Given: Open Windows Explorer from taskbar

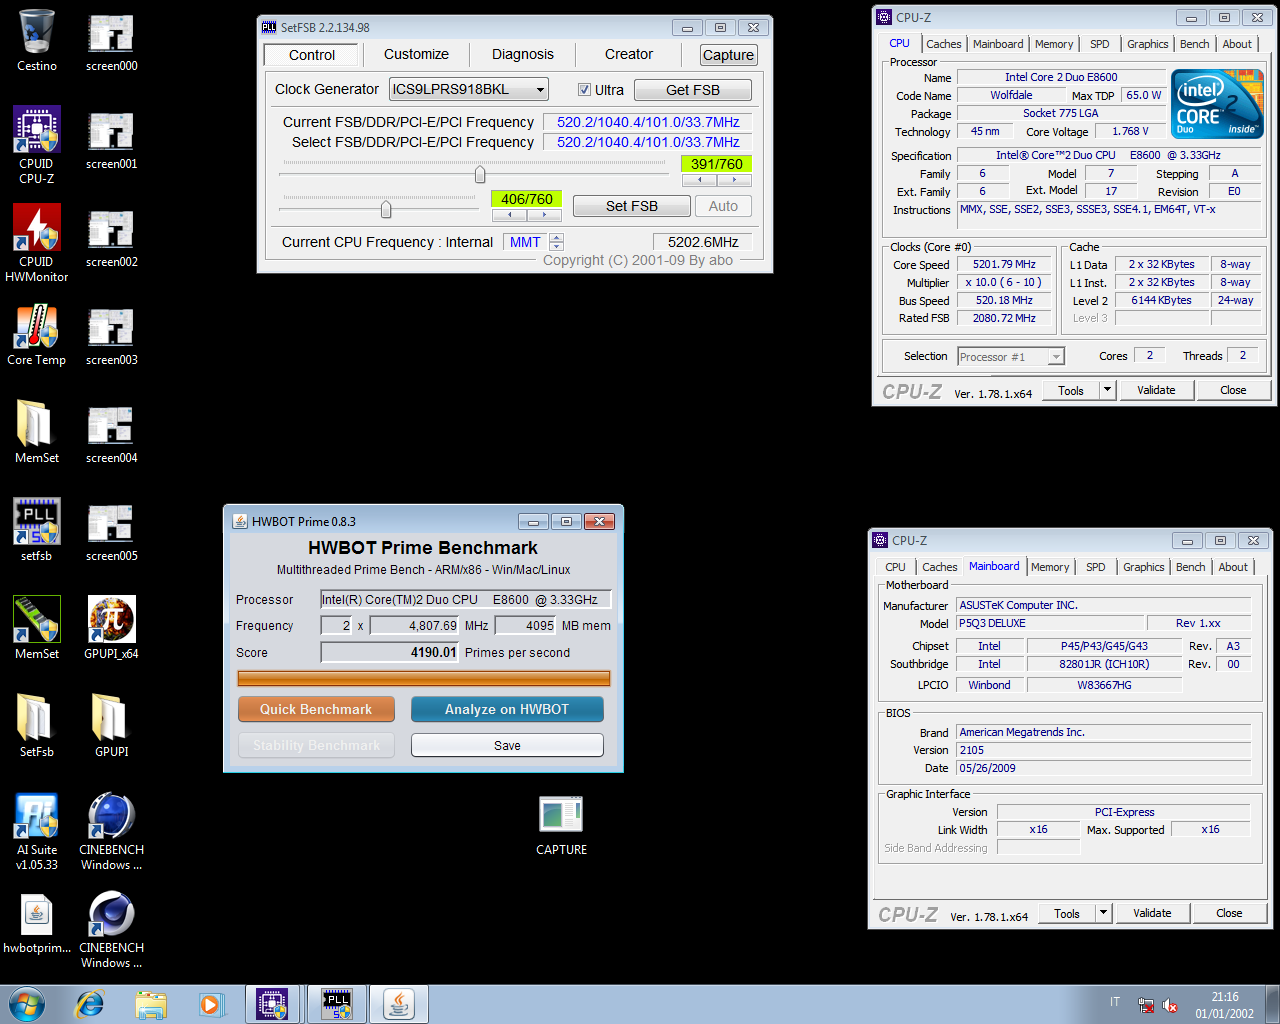Looking at the screenshot, I should (x=151, y=1004).
